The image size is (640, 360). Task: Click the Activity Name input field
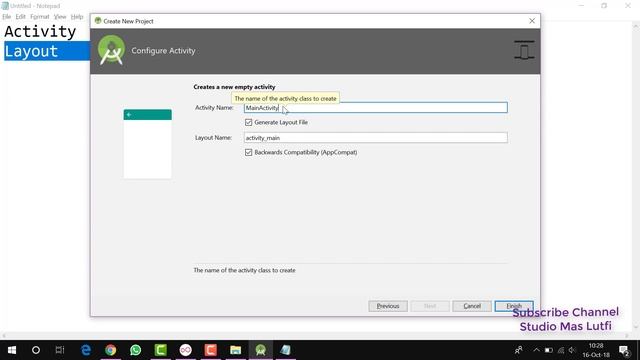pos(376,108)
